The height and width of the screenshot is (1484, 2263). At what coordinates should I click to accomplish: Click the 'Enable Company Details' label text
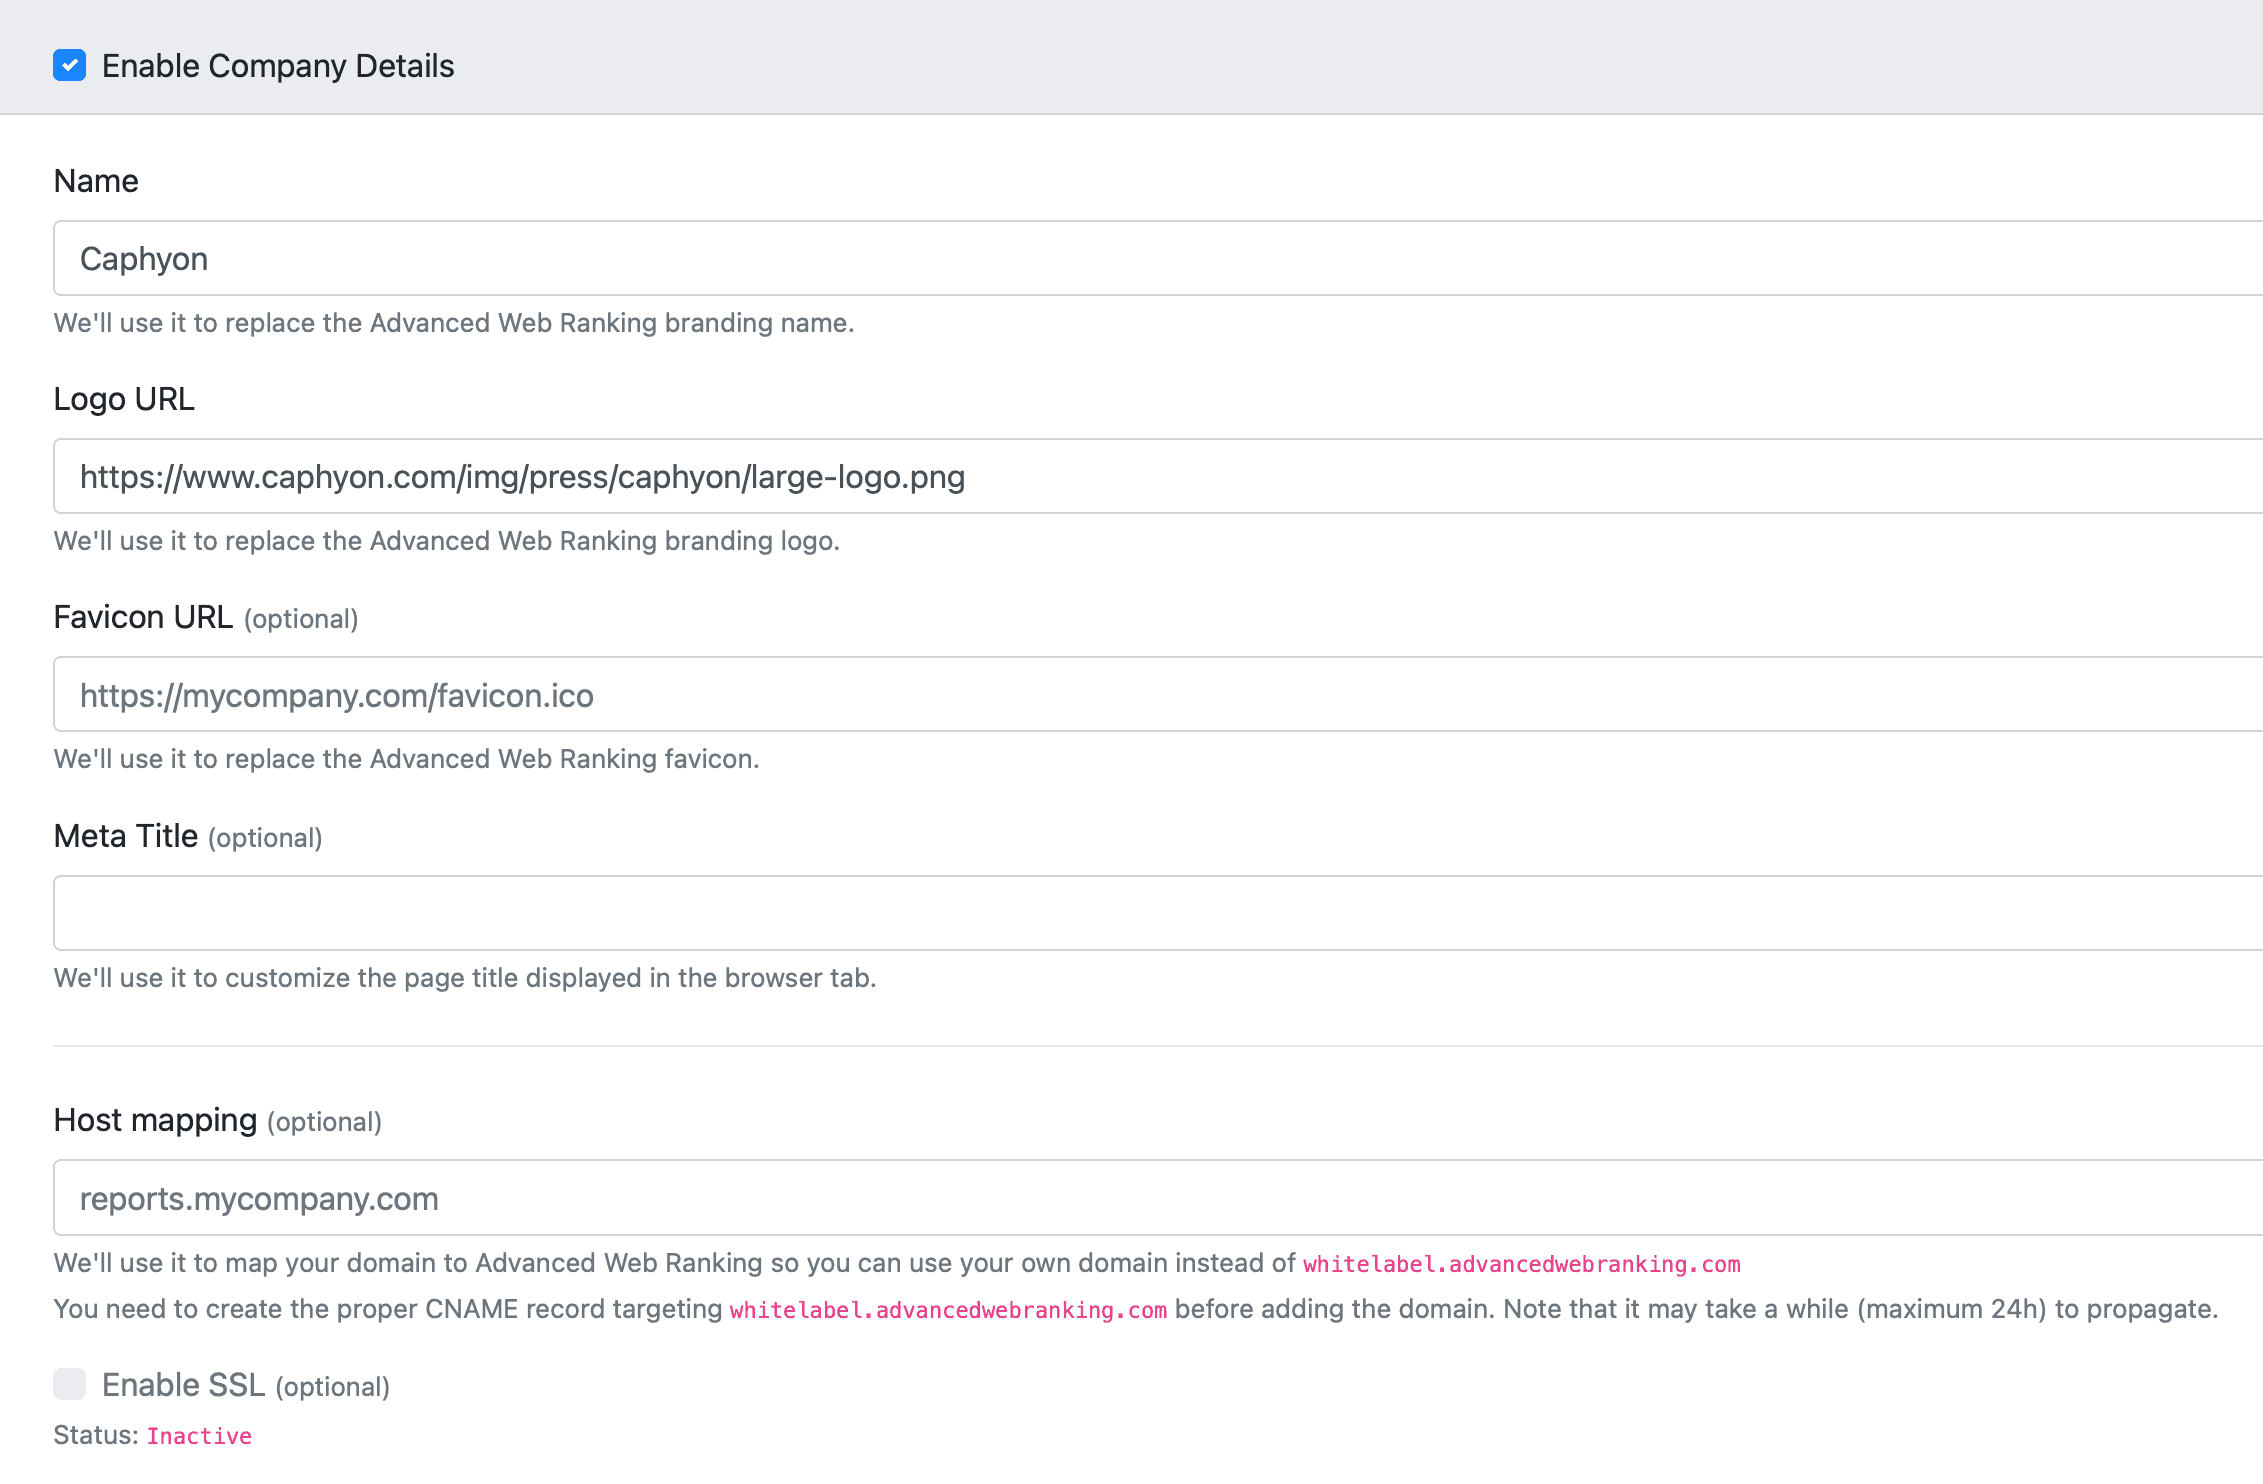[278, 66]
